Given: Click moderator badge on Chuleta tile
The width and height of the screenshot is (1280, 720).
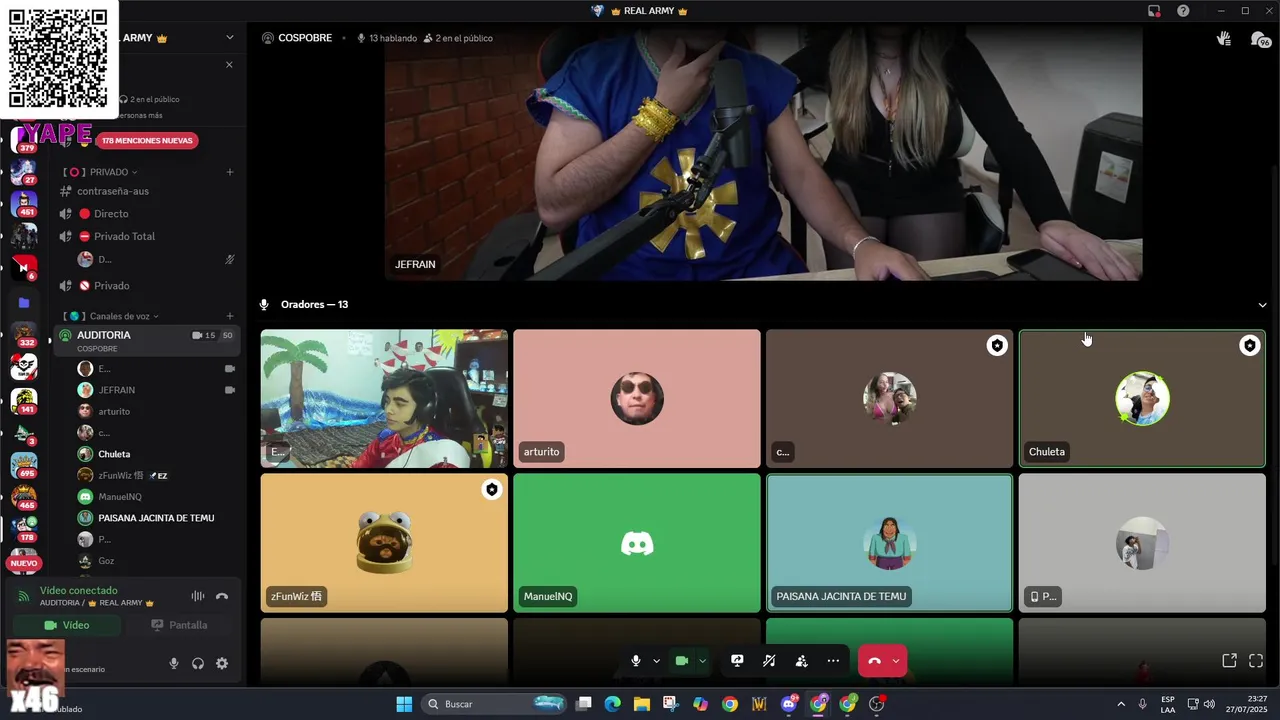Looking at the screenshot, I should (x=1249, y=345).
